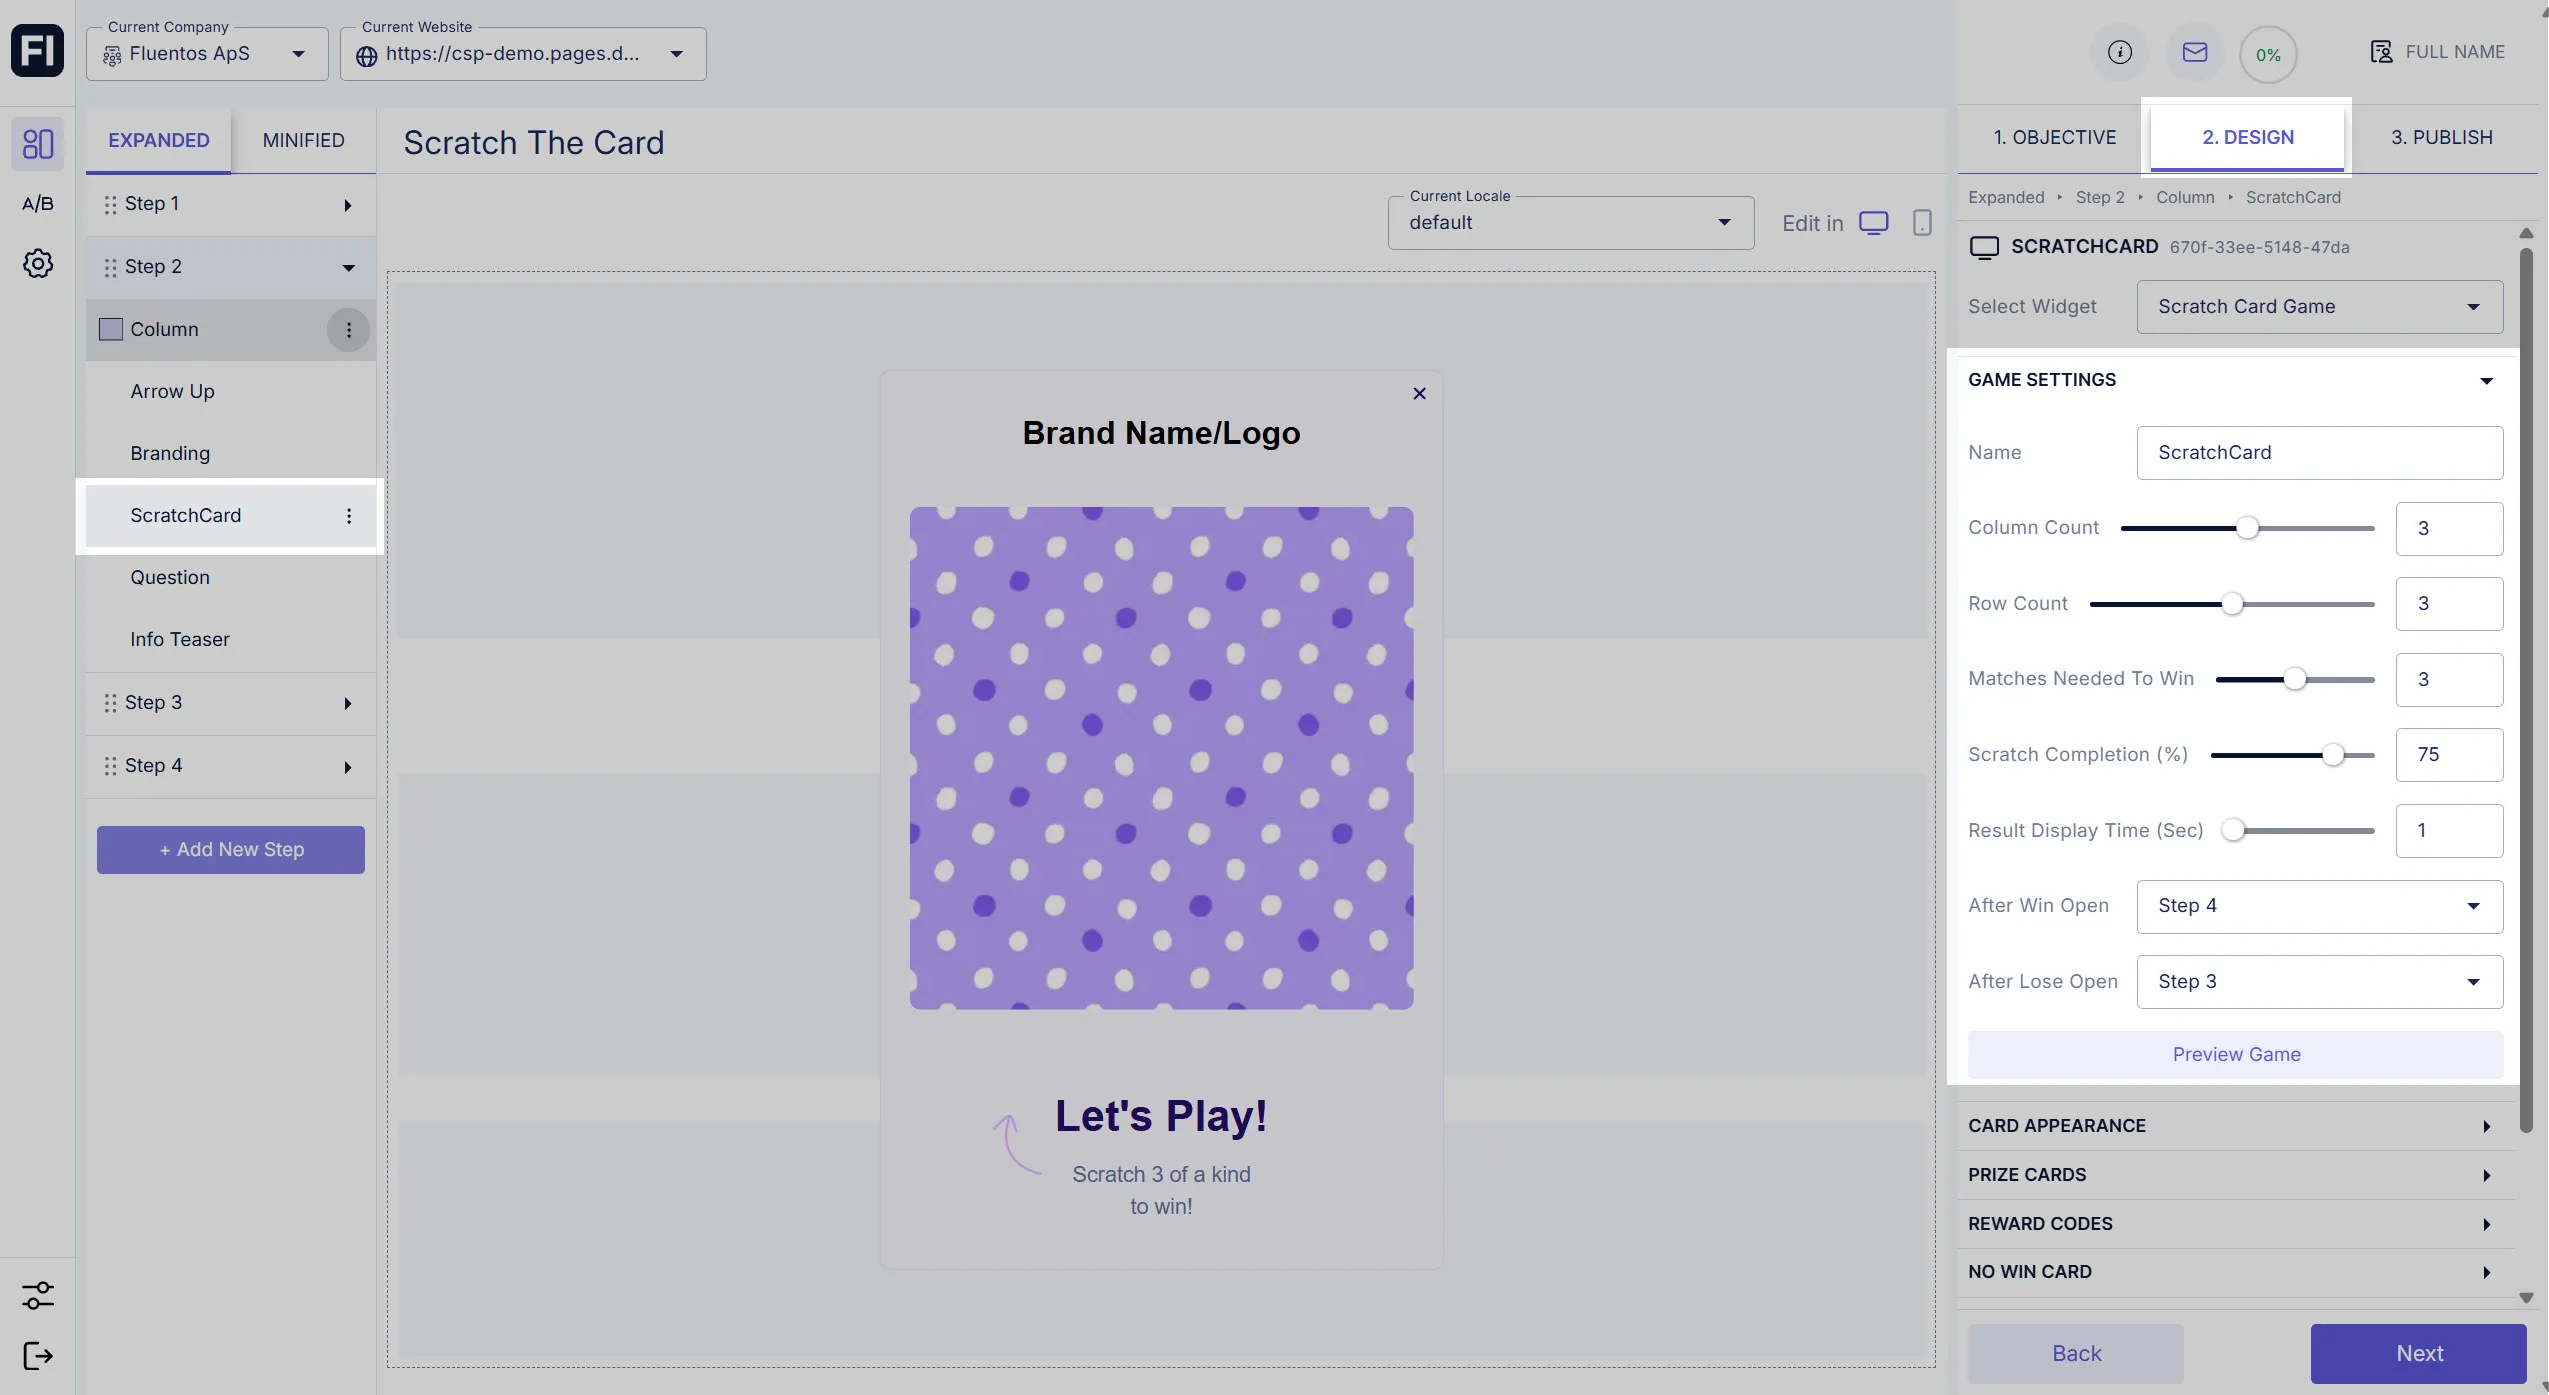
Task: Open the Current Website dropdown
Action: pos(523,54)
